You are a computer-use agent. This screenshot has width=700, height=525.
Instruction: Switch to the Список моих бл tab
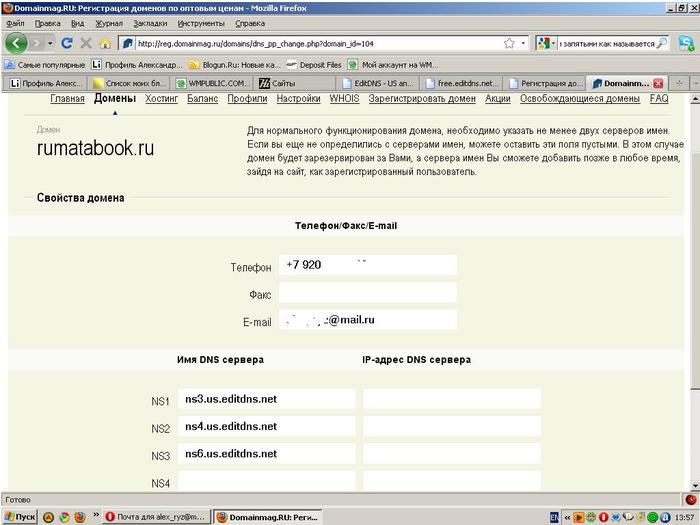coord(129,83)
